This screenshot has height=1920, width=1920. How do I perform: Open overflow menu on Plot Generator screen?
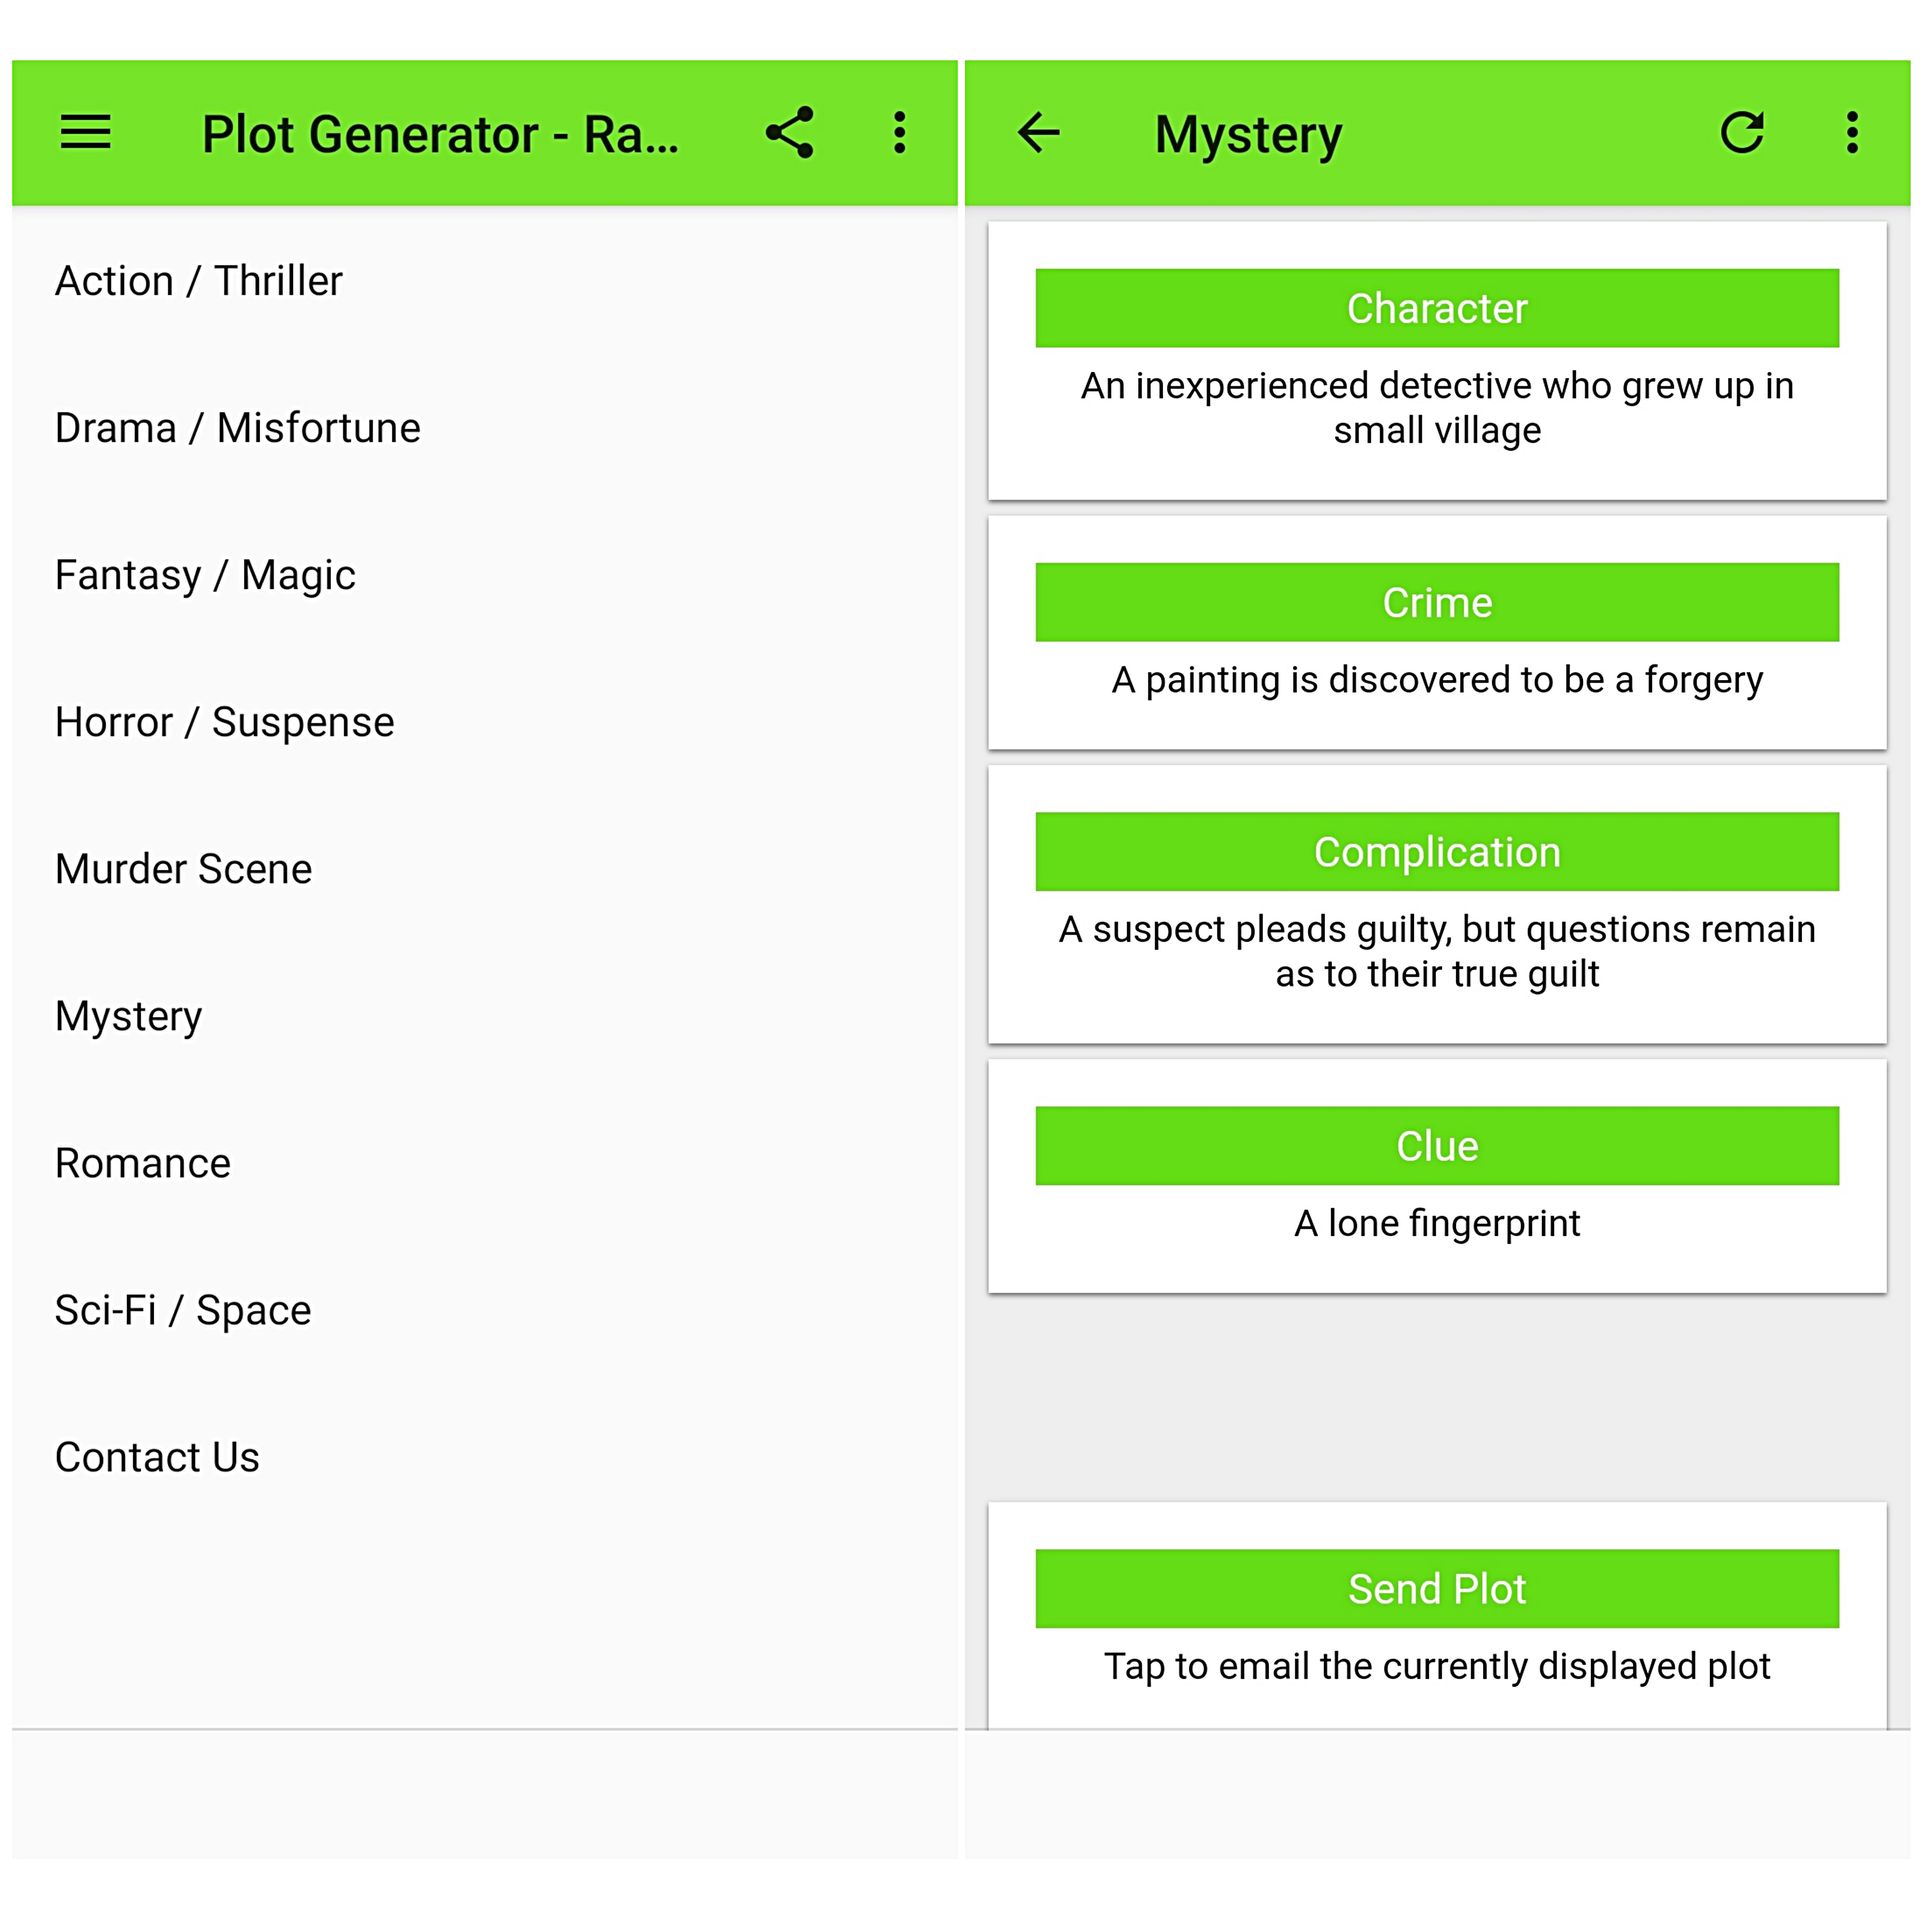900,133
